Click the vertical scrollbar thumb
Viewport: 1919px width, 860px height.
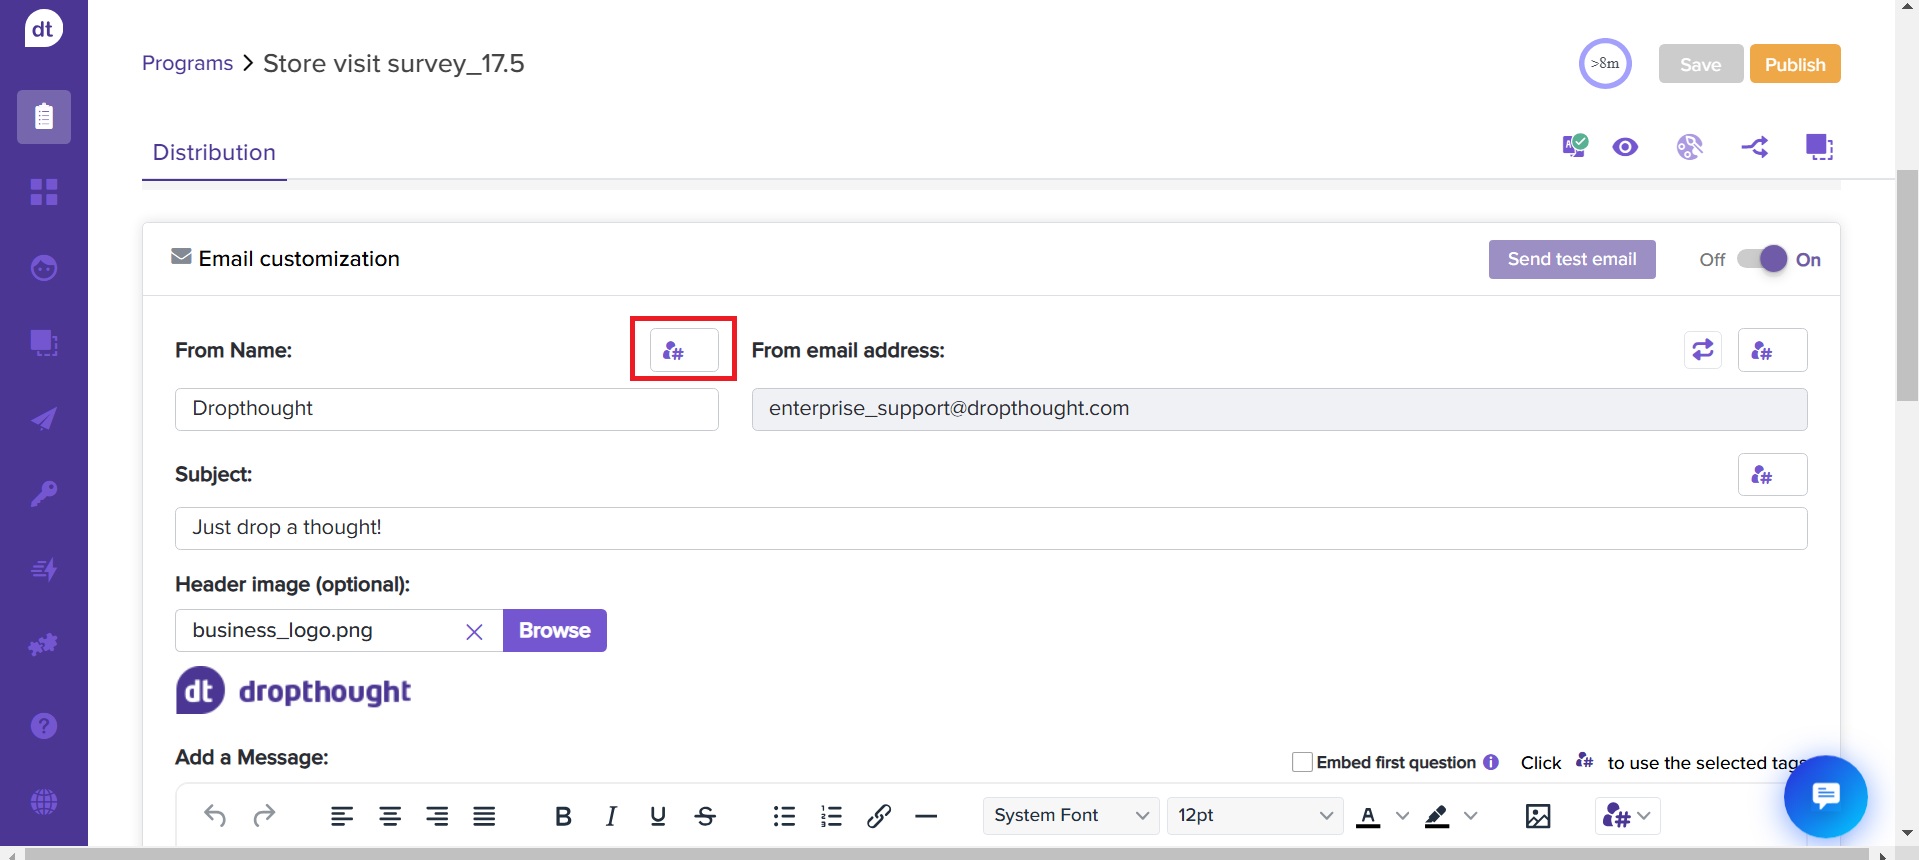pos(1907,285)
